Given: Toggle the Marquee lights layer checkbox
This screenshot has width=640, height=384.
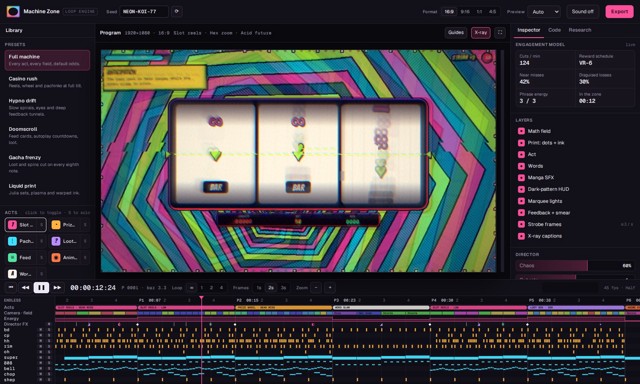Looking at the screenshot, I should click(521, 201).
